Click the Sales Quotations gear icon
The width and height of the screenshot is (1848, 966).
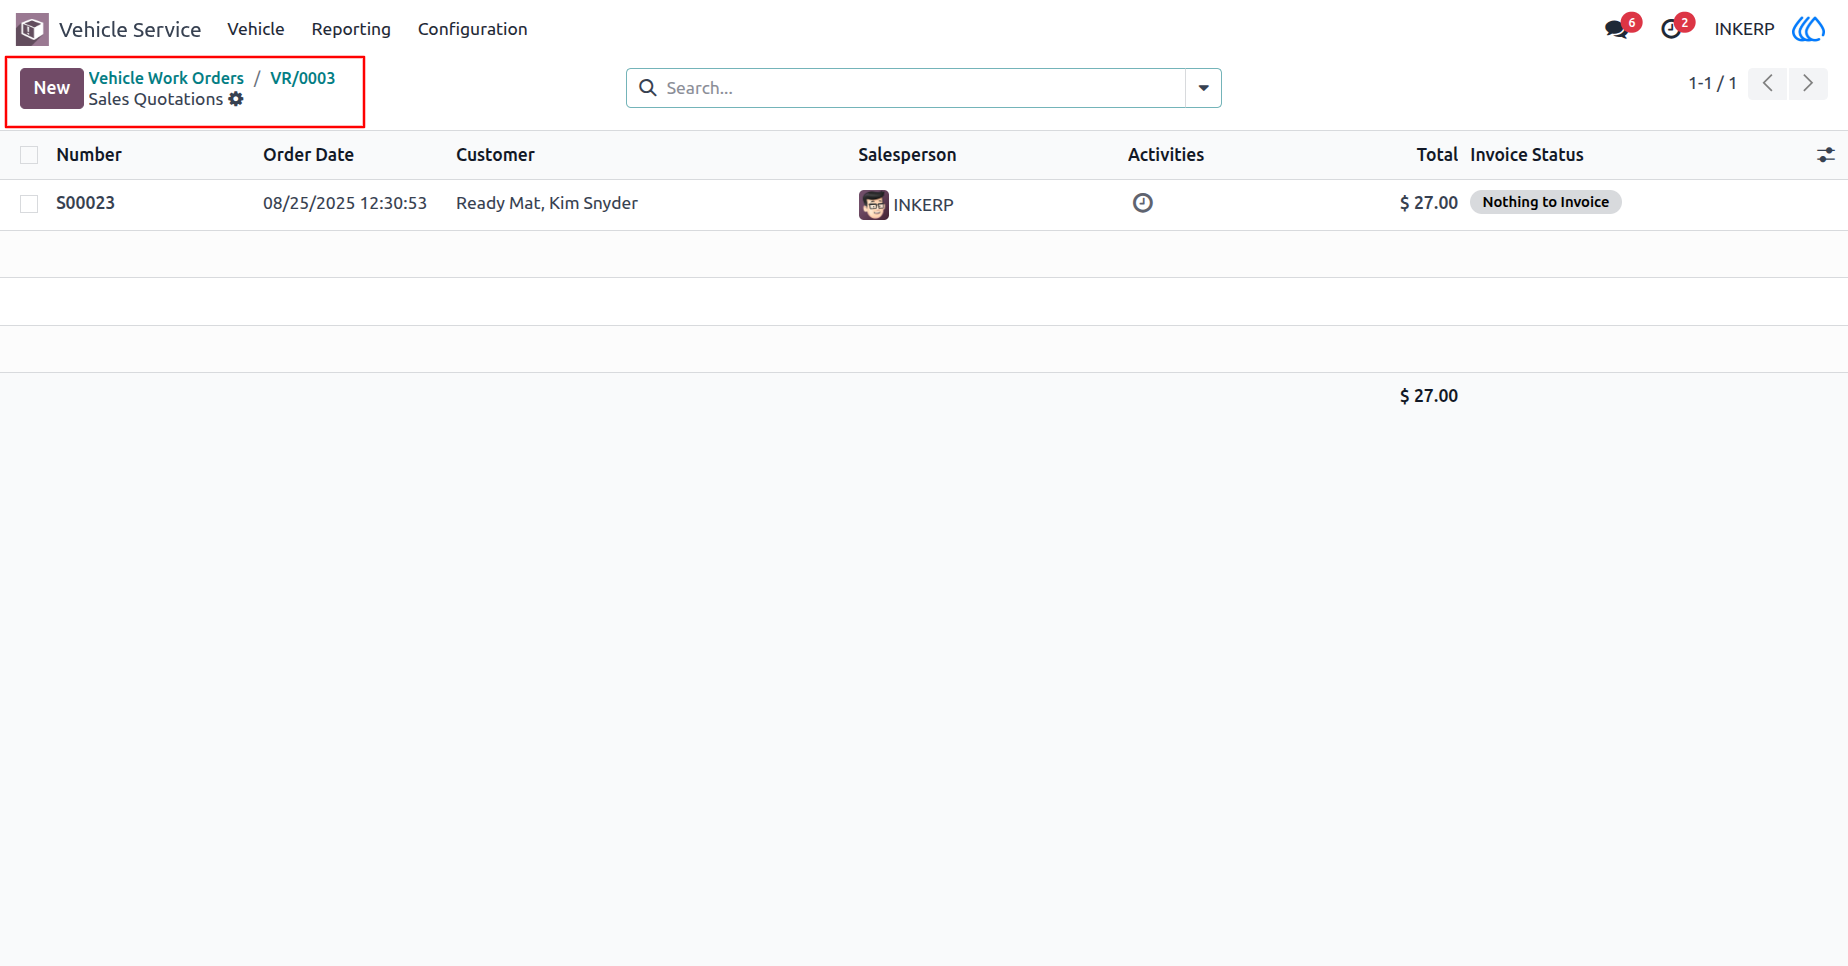[236, 99]
